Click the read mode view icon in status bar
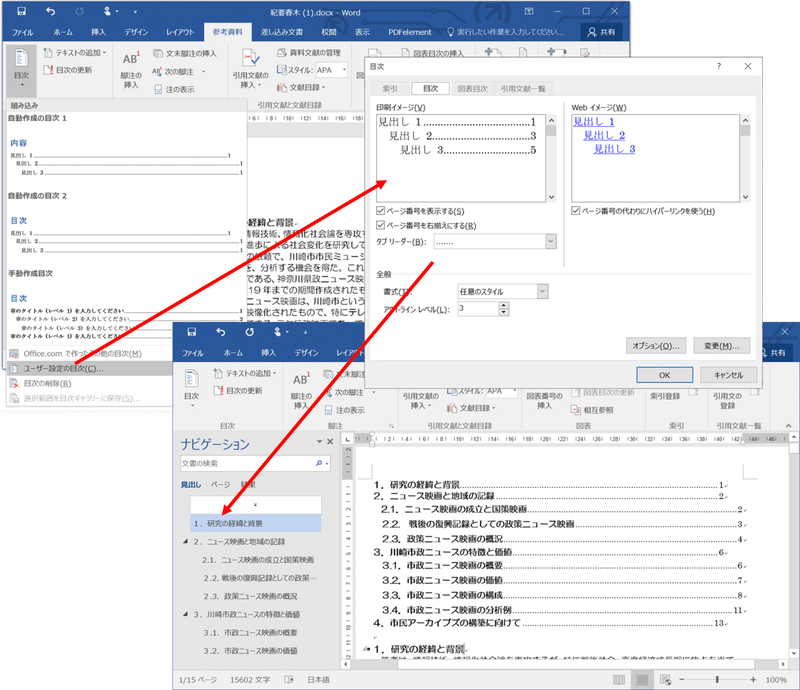 tap(619, 679)
